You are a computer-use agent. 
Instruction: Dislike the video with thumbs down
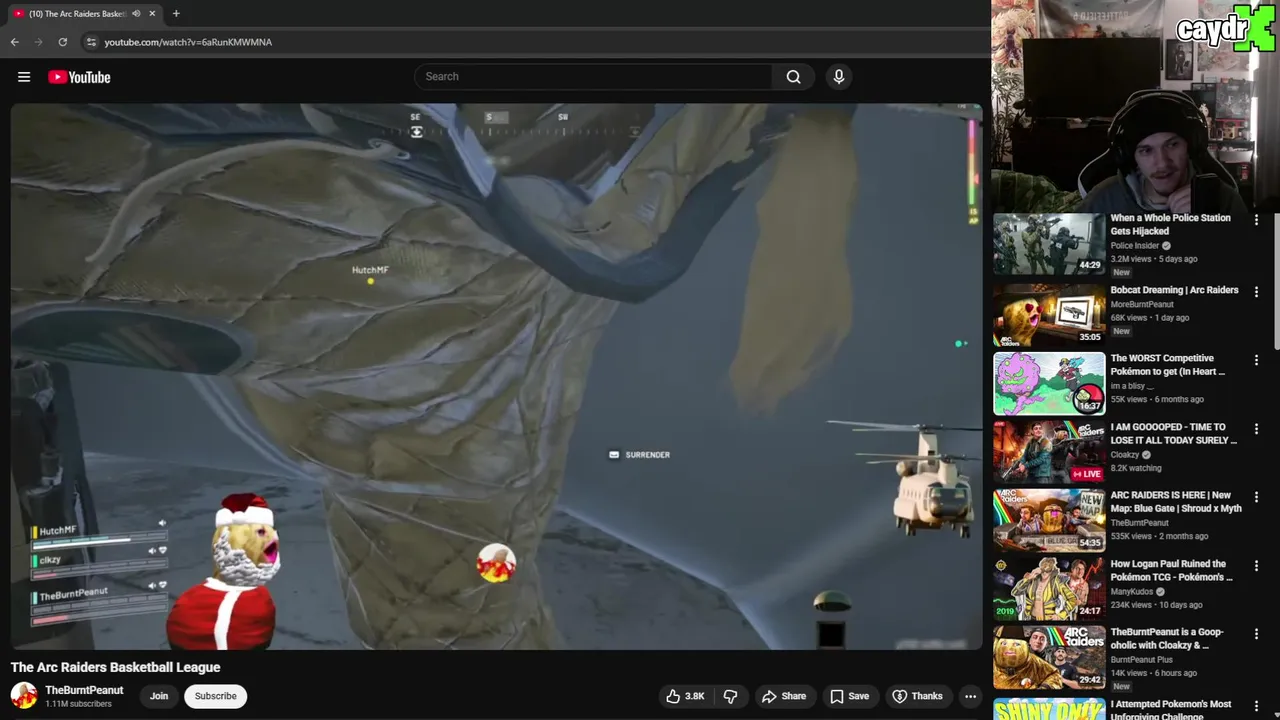[x=730, y=696]
